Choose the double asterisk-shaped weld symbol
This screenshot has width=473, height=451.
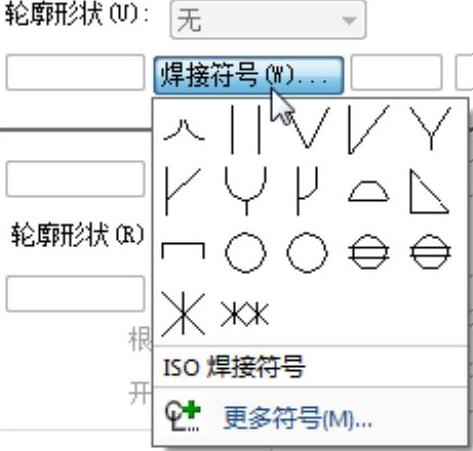tap(245, 314)
